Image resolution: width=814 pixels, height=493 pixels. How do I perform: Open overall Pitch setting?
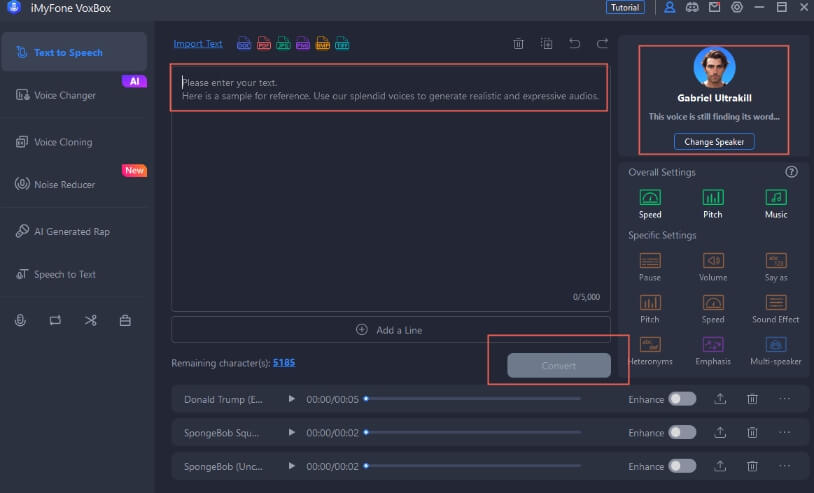coord(713,204)
